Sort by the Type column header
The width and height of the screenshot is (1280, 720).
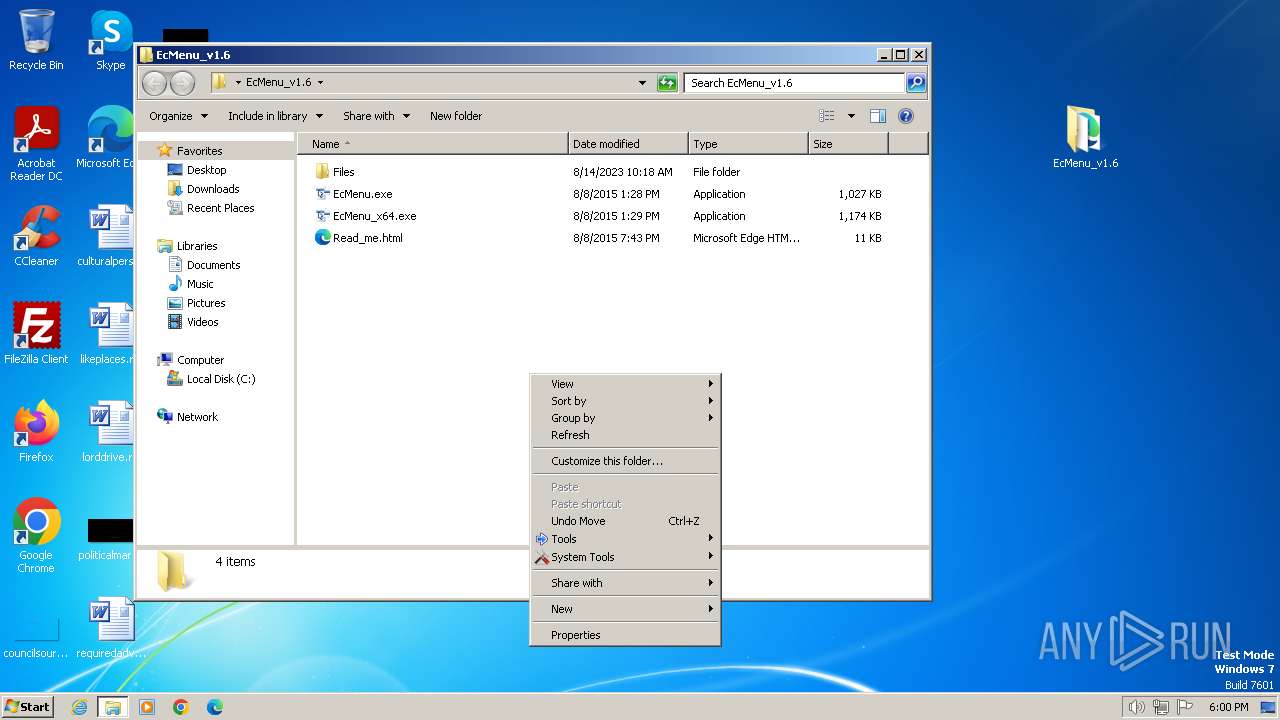(x=748, y=144)
